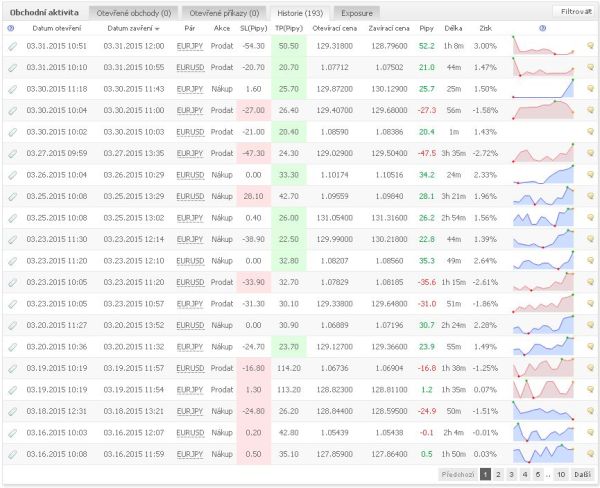Click paperclip icon for 03.27.2015 09:59 trade
The height and width of the screenshot is (488, 600).
12,153
